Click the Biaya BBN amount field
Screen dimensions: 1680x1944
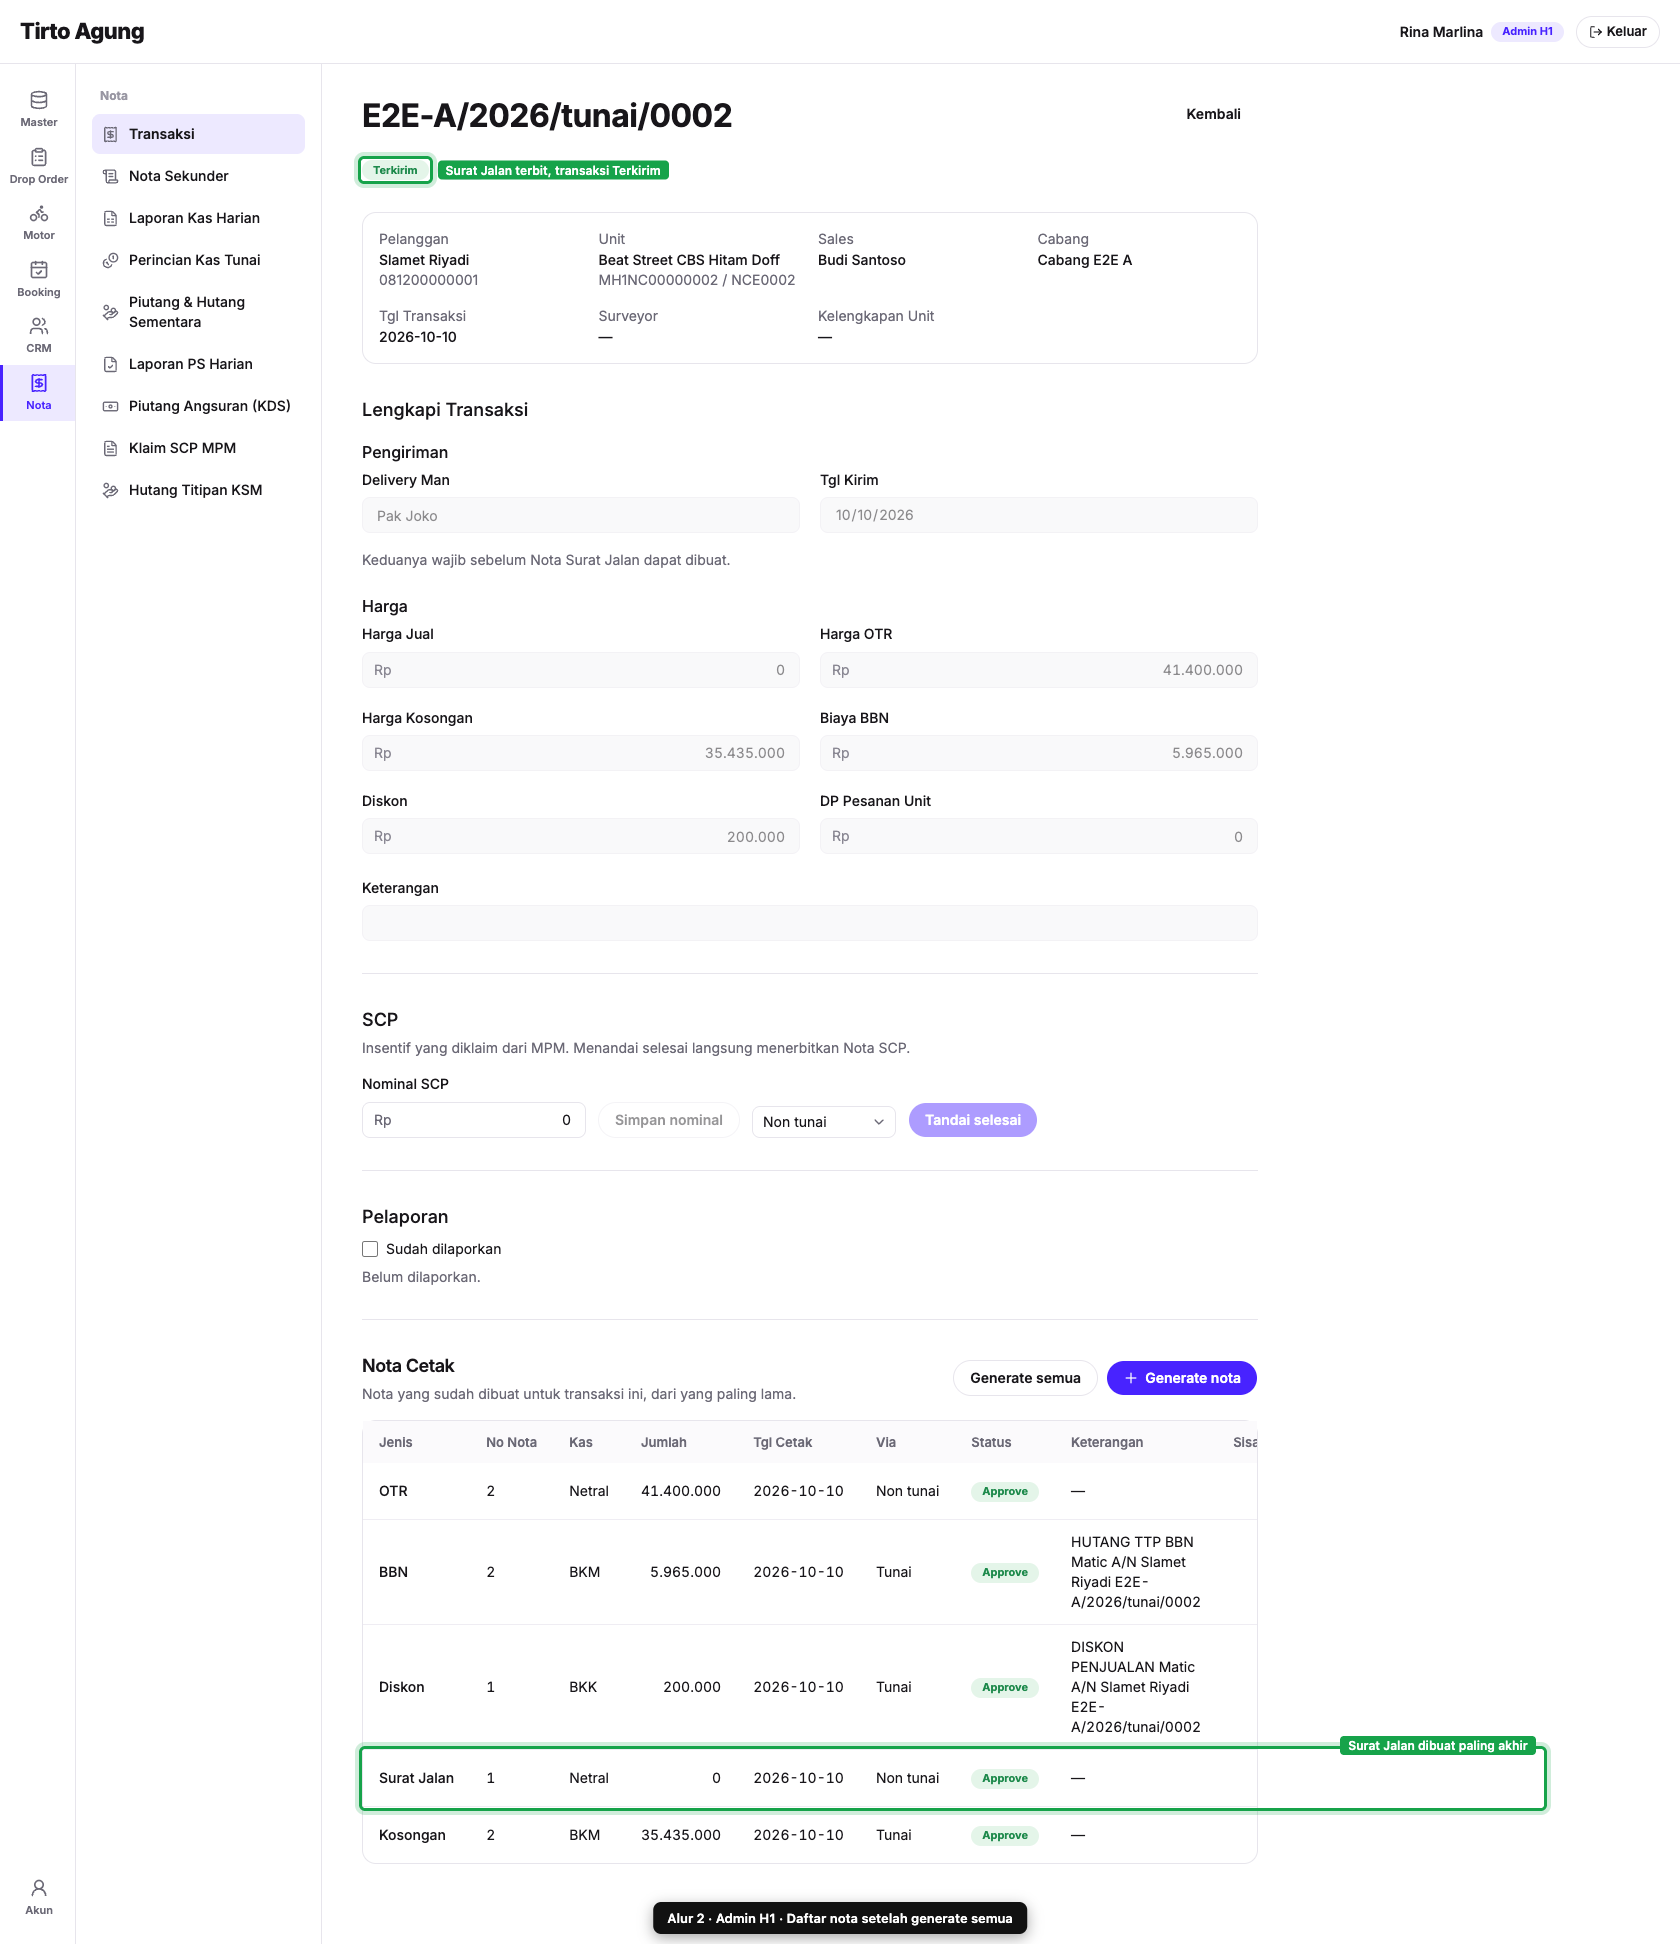(x=1038, y=753)
